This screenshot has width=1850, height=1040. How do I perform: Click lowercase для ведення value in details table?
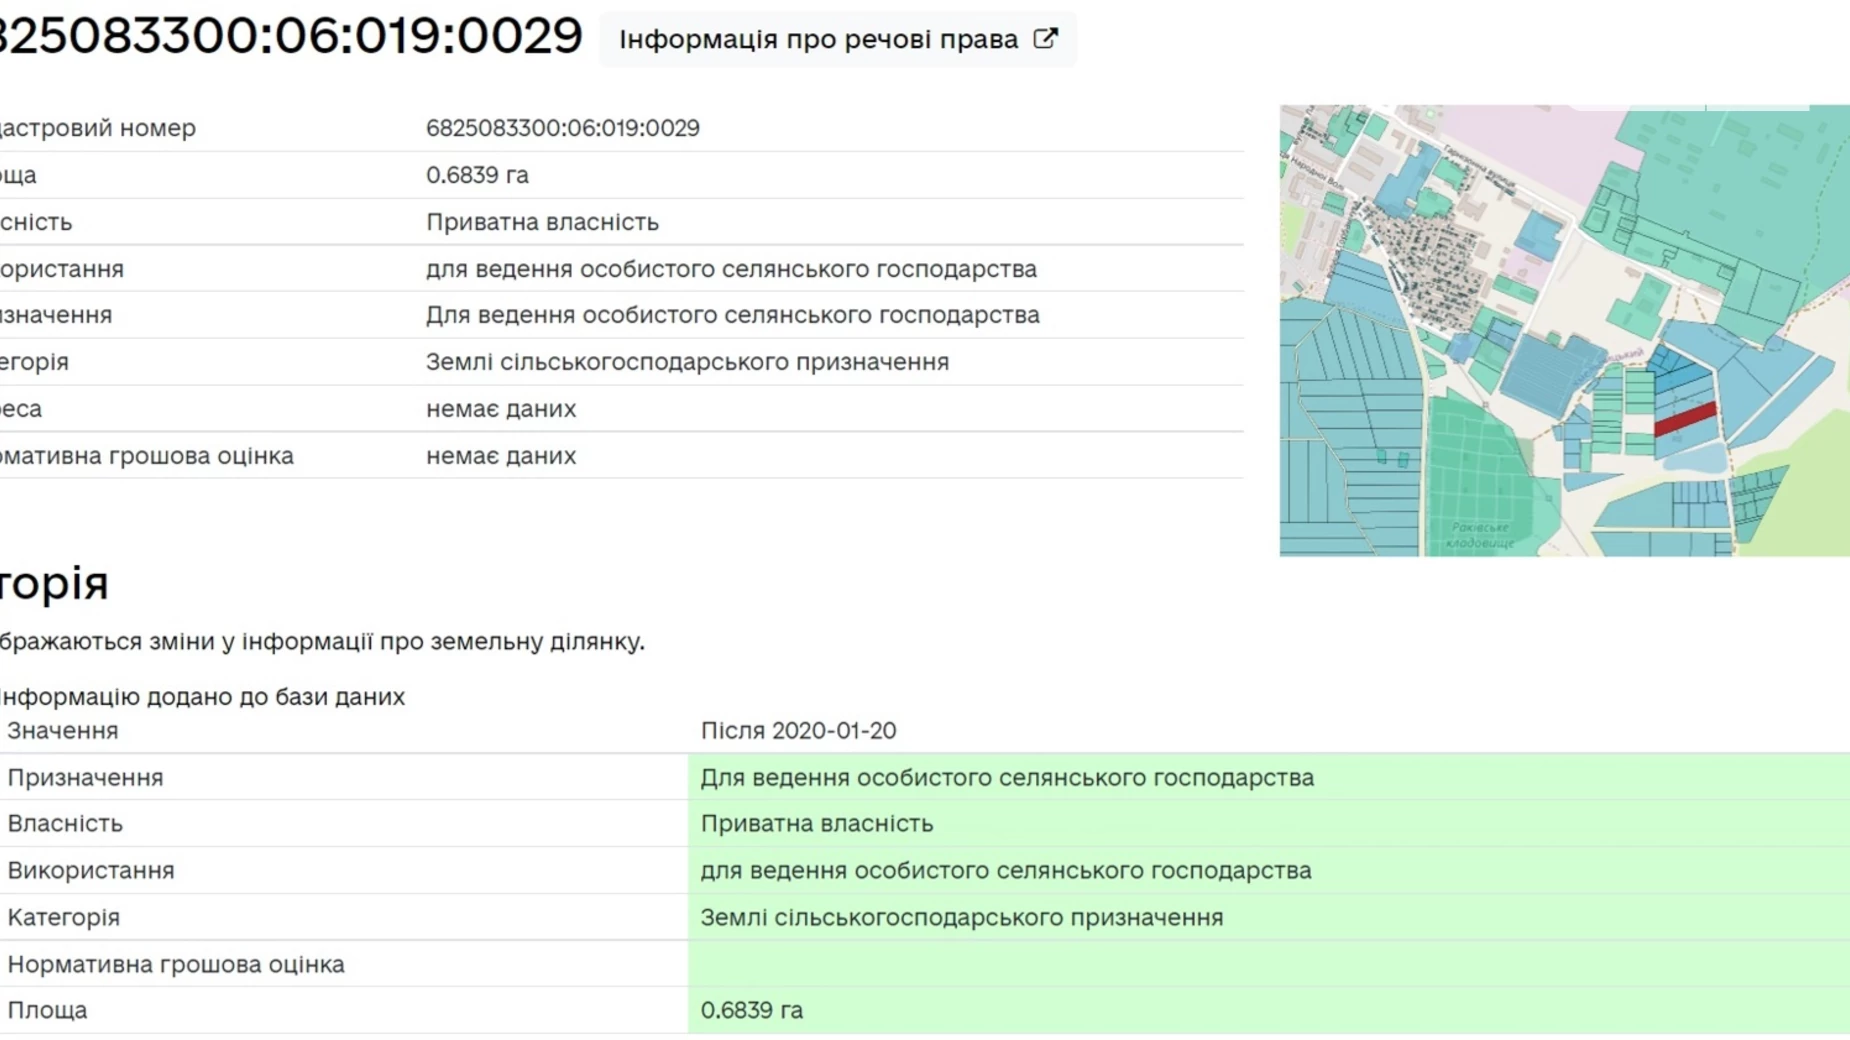(x=731, y=269)
